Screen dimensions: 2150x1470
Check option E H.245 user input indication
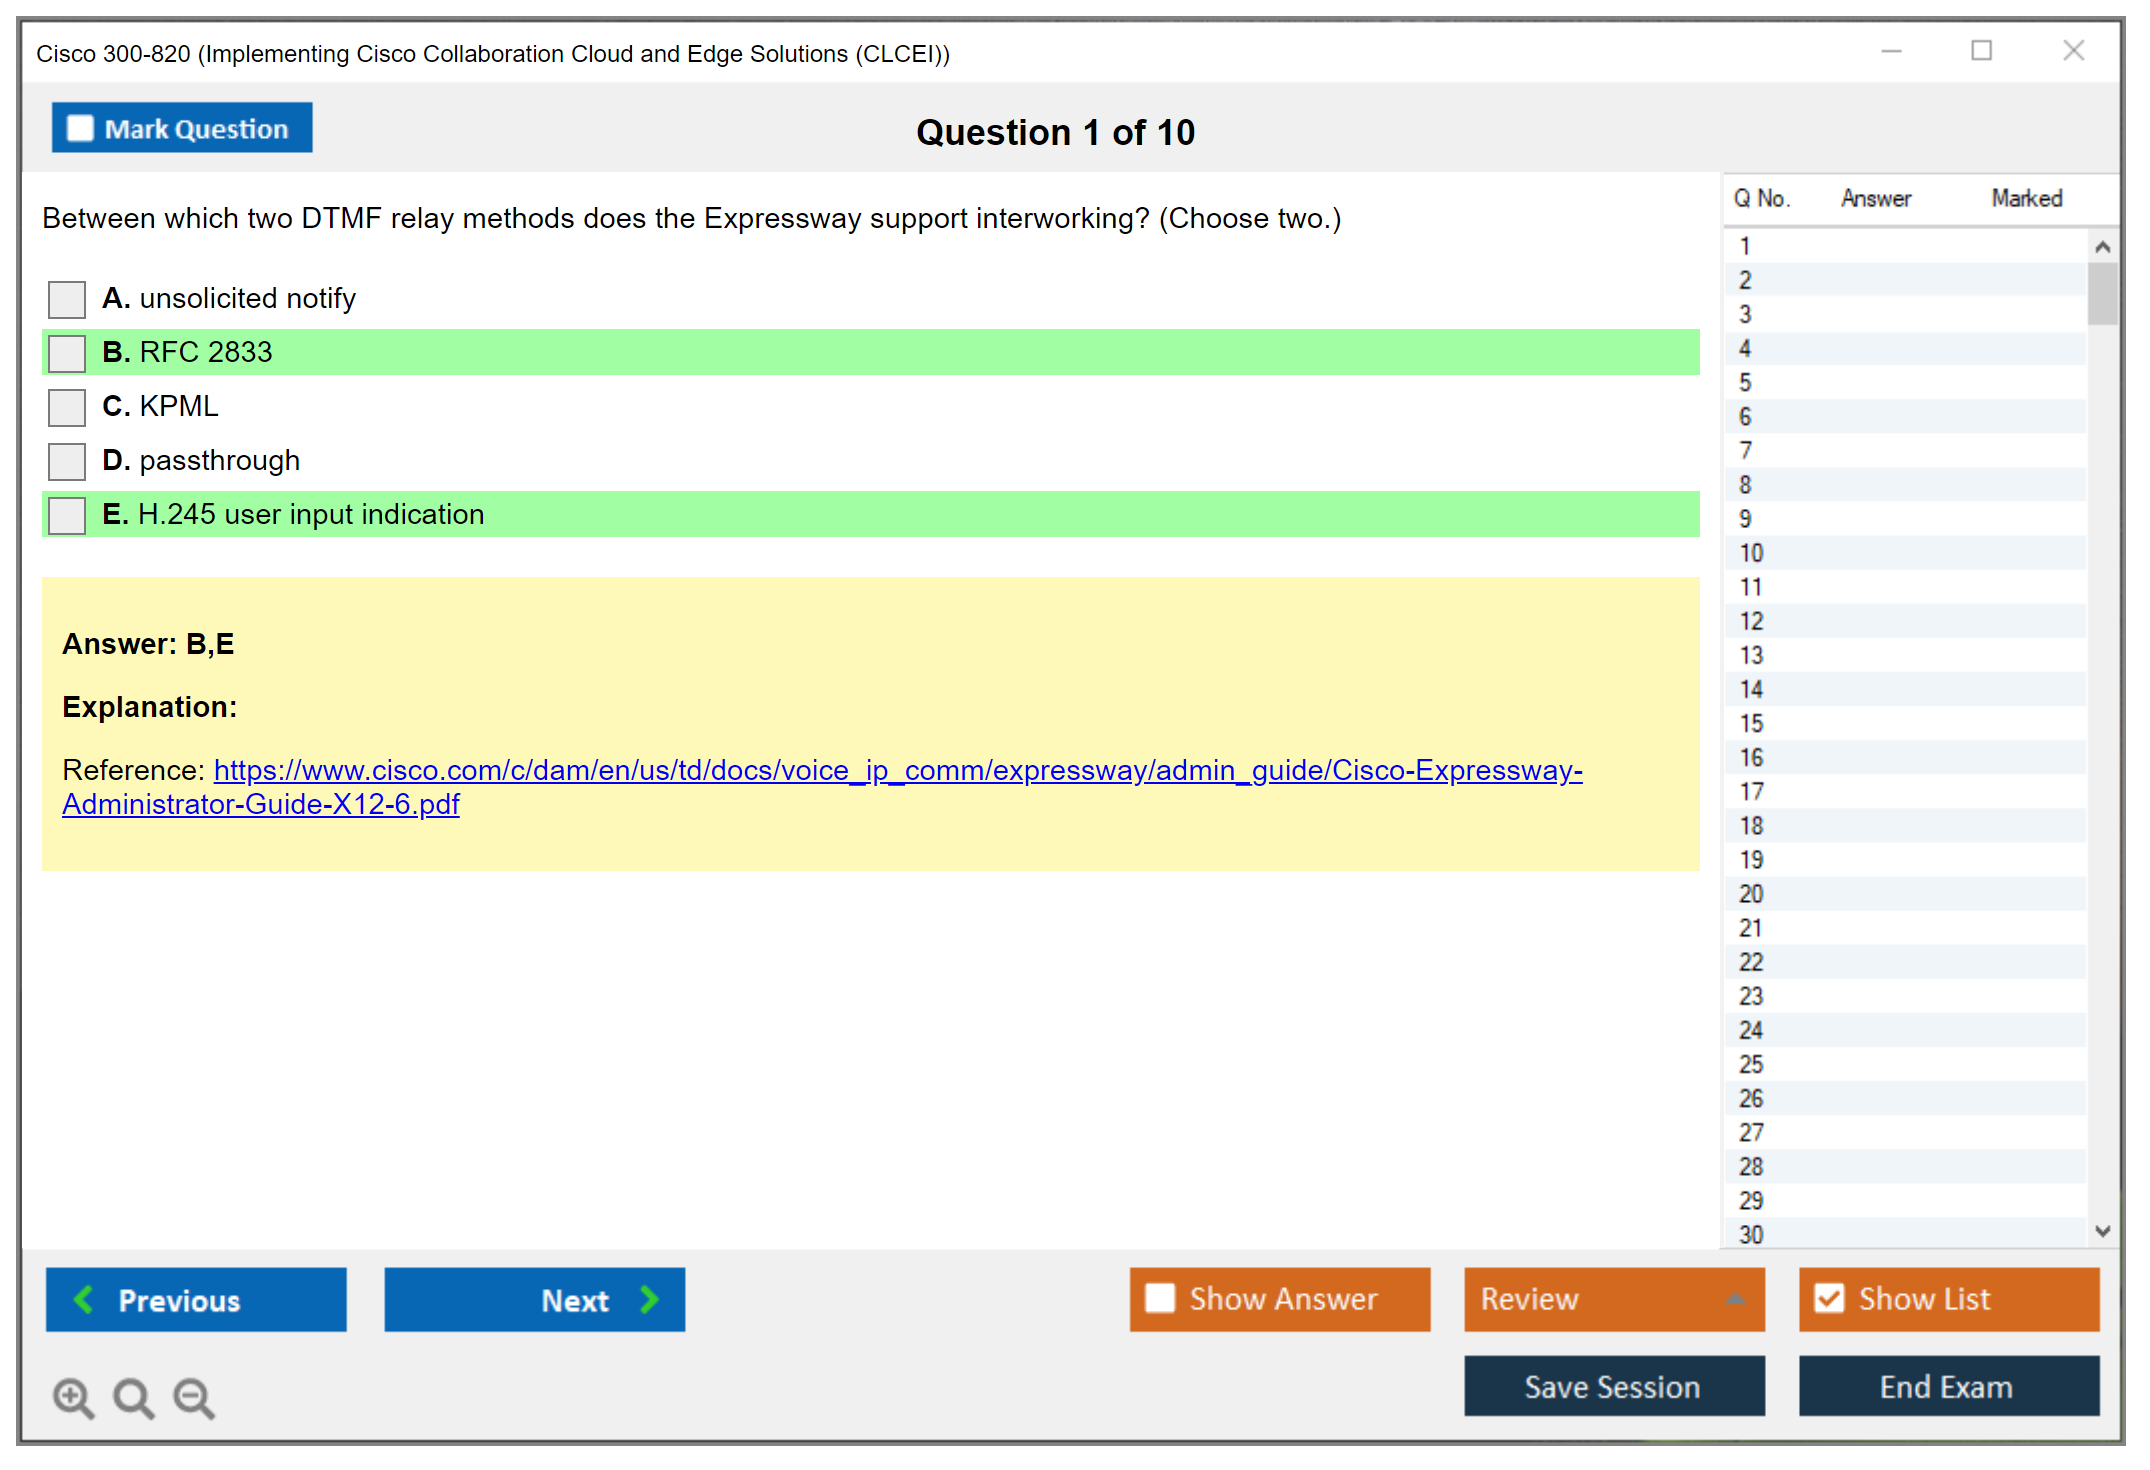point(67,515)
